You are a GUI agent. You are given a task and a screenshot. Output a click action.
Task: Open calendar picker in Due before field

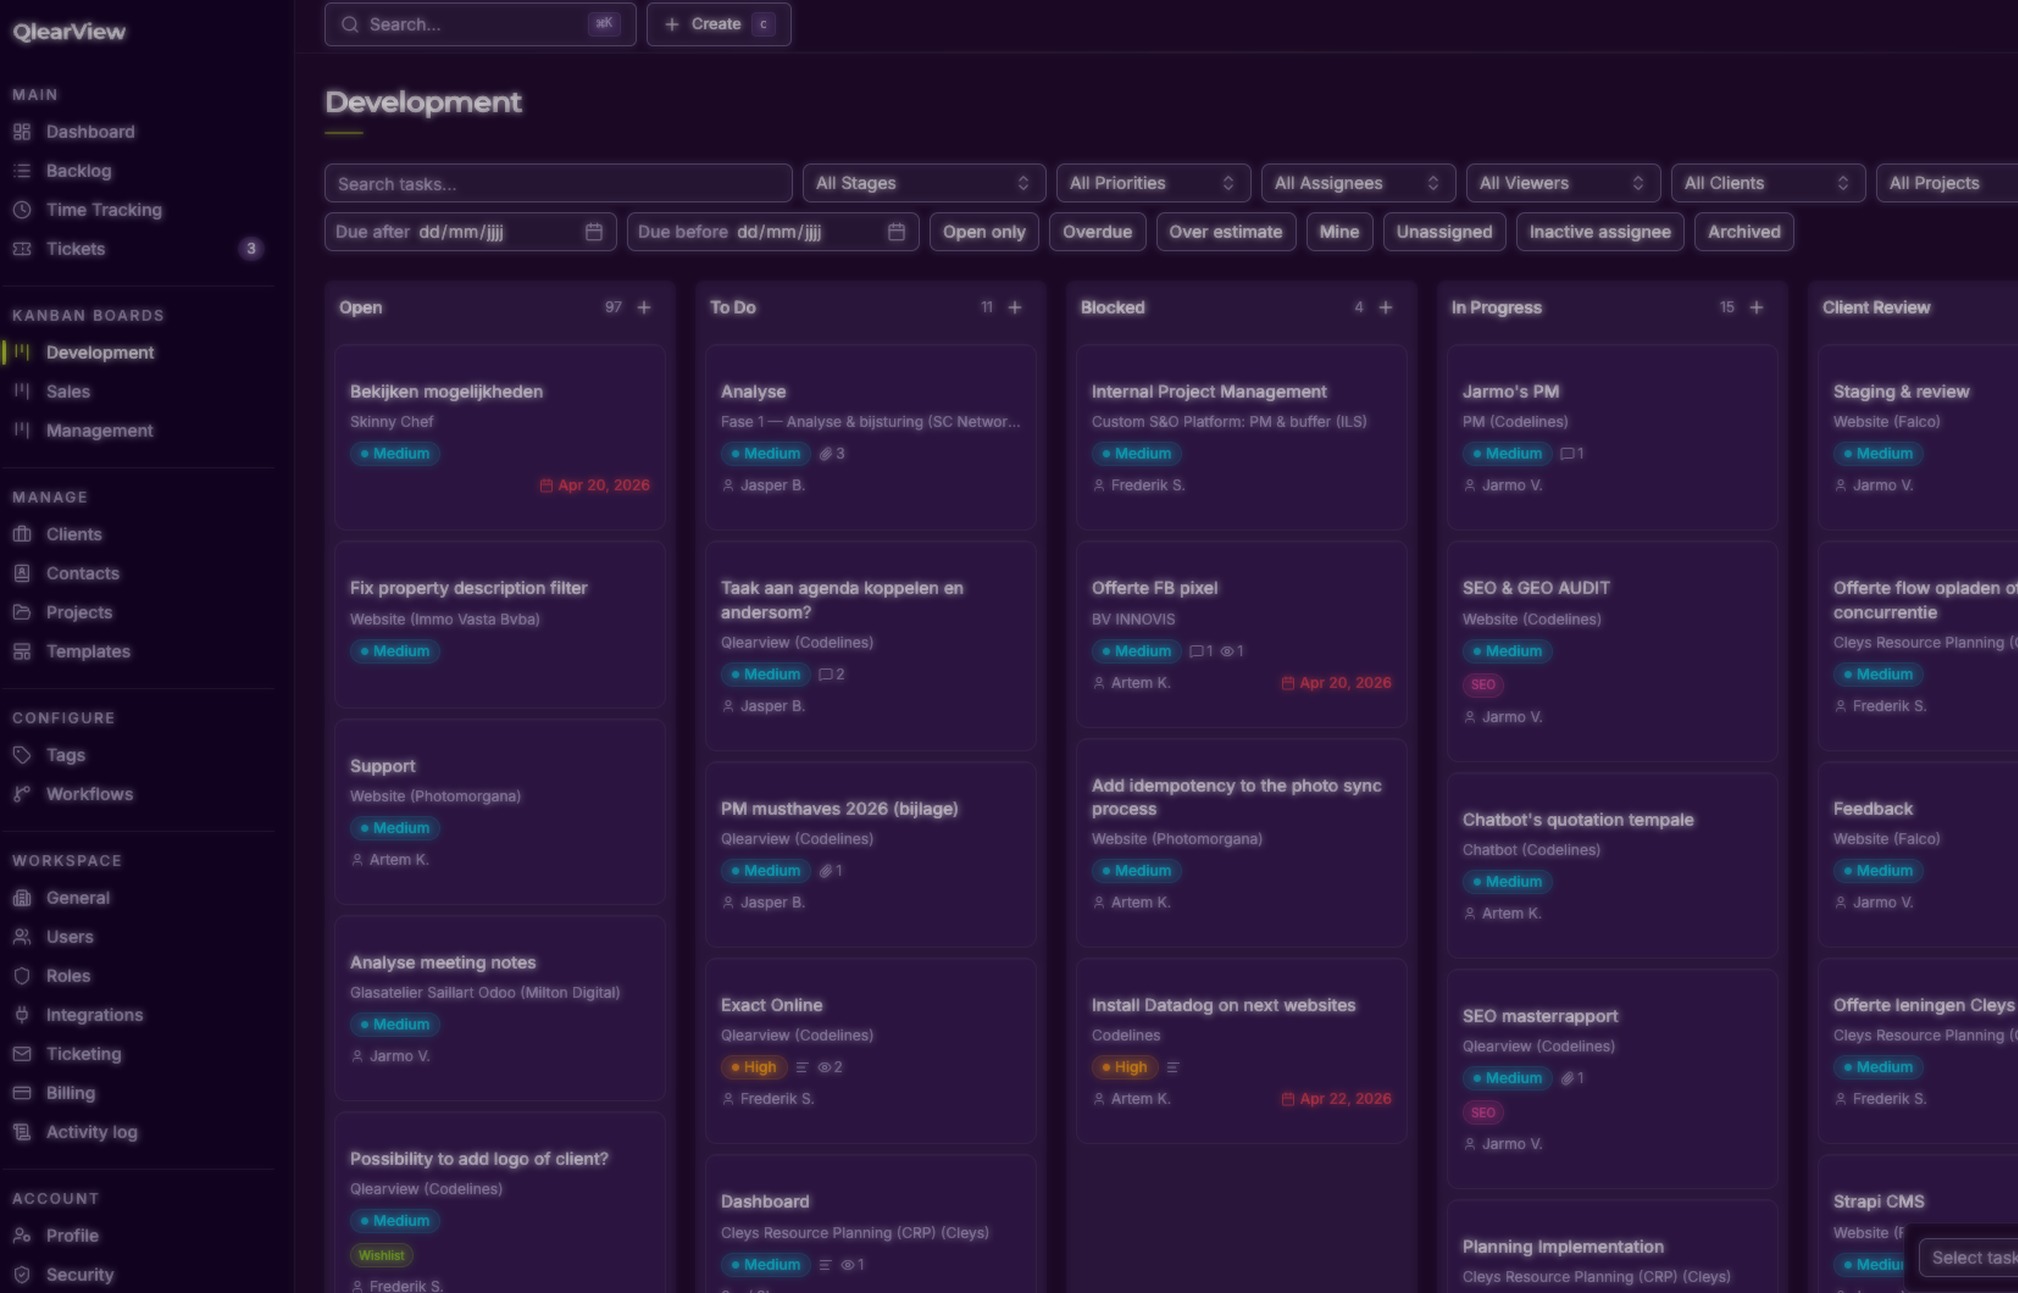click(x=896, y=232)
